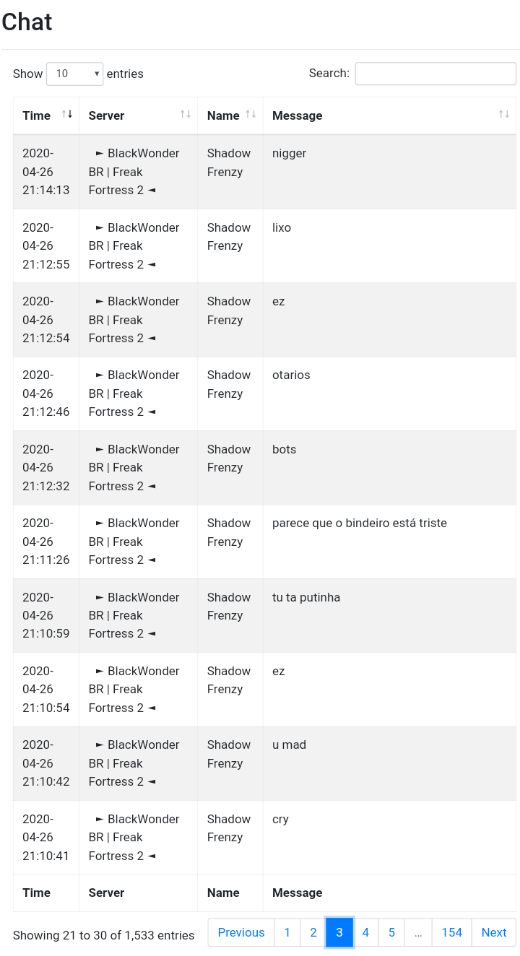
Task: Select the row timestamped 21:11:26
Action: pos(265,541)
